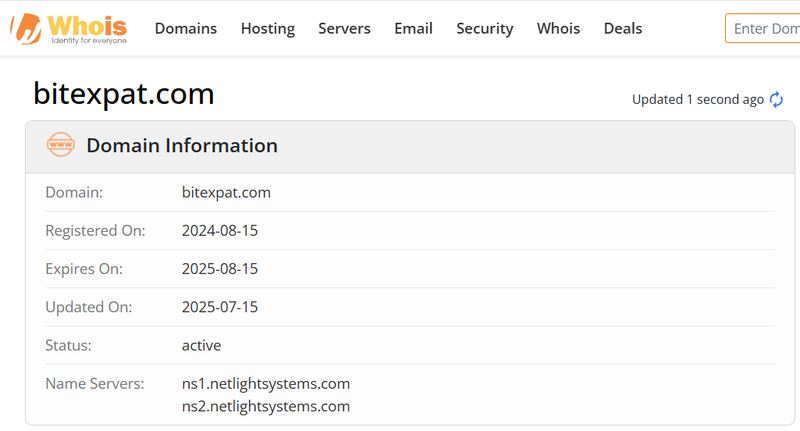Viewport: 800px width, 431px height.
Task: Open the Hosting menu
Action: (268, 29)
